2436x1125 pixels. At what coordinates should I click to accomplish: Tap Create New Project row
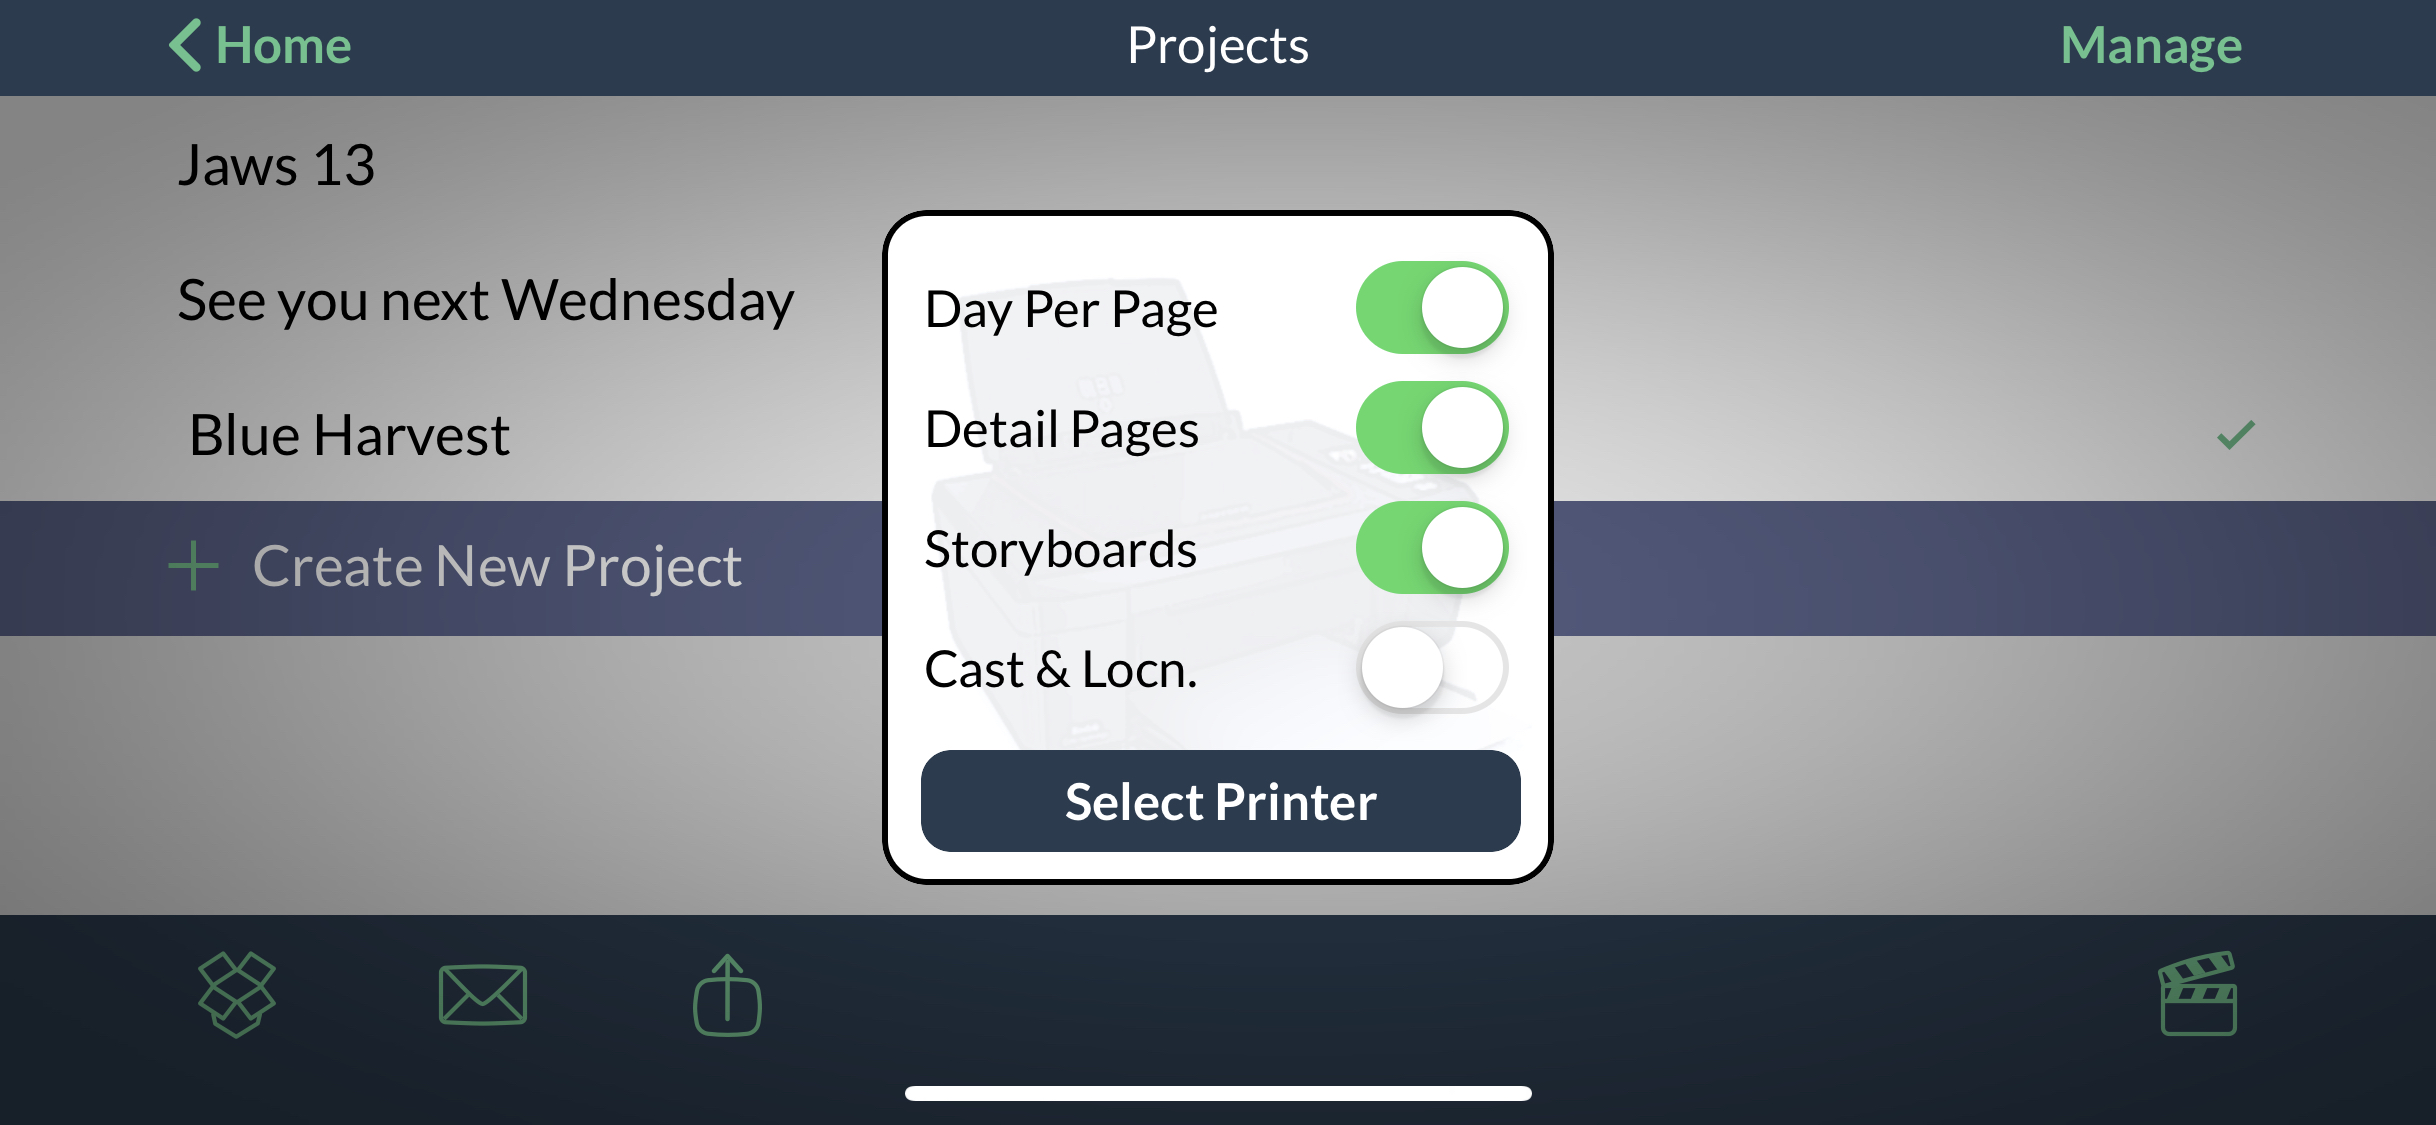(496, 567)
